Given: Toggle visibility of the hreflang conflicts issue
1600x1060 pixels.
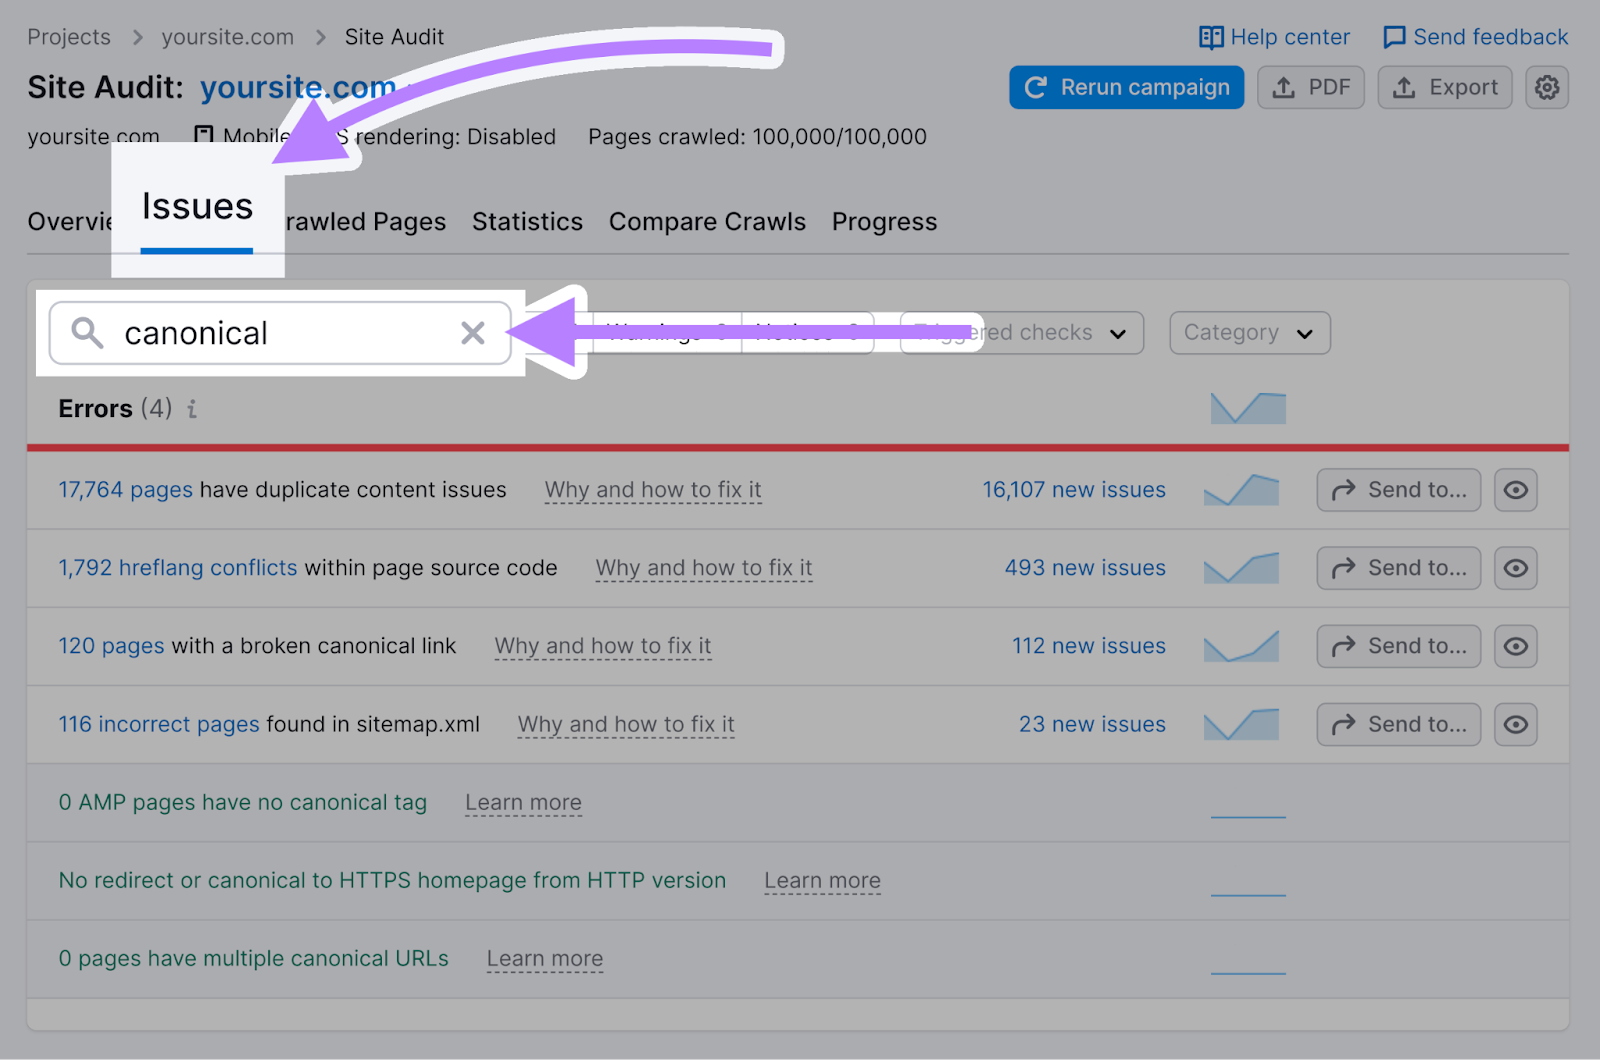Looking at the screenshot, I should 1515,568.
